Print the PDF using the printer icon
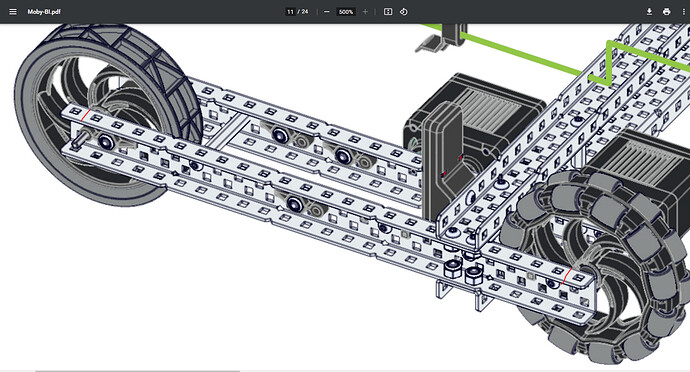 click(x=666, y=12)
